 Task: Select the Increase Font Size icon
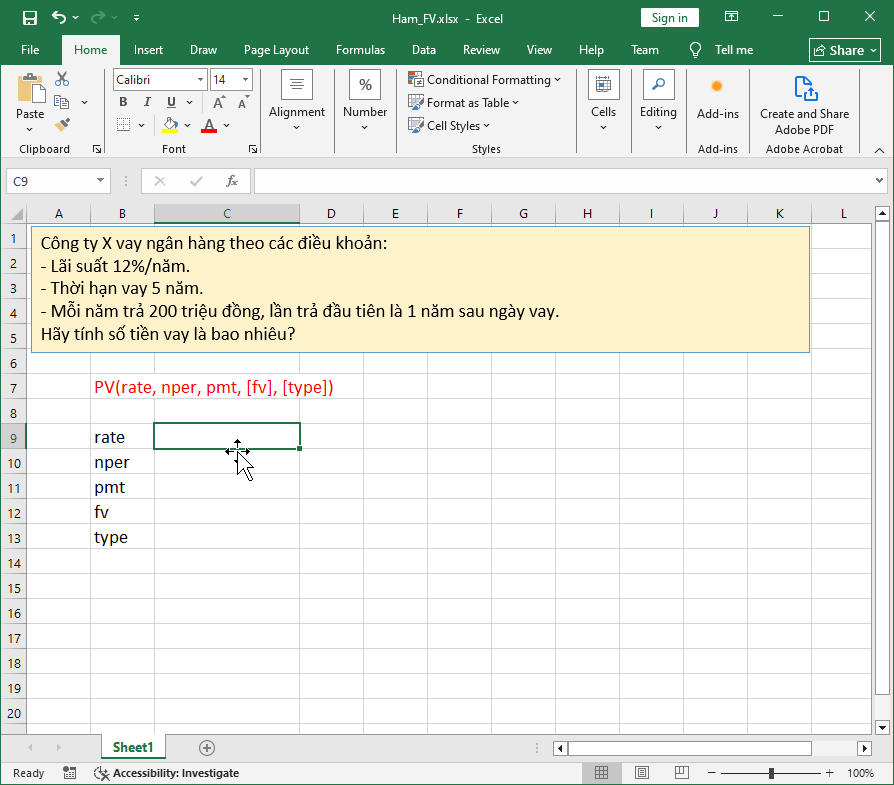pyautogui.click(x=218, y=102)
